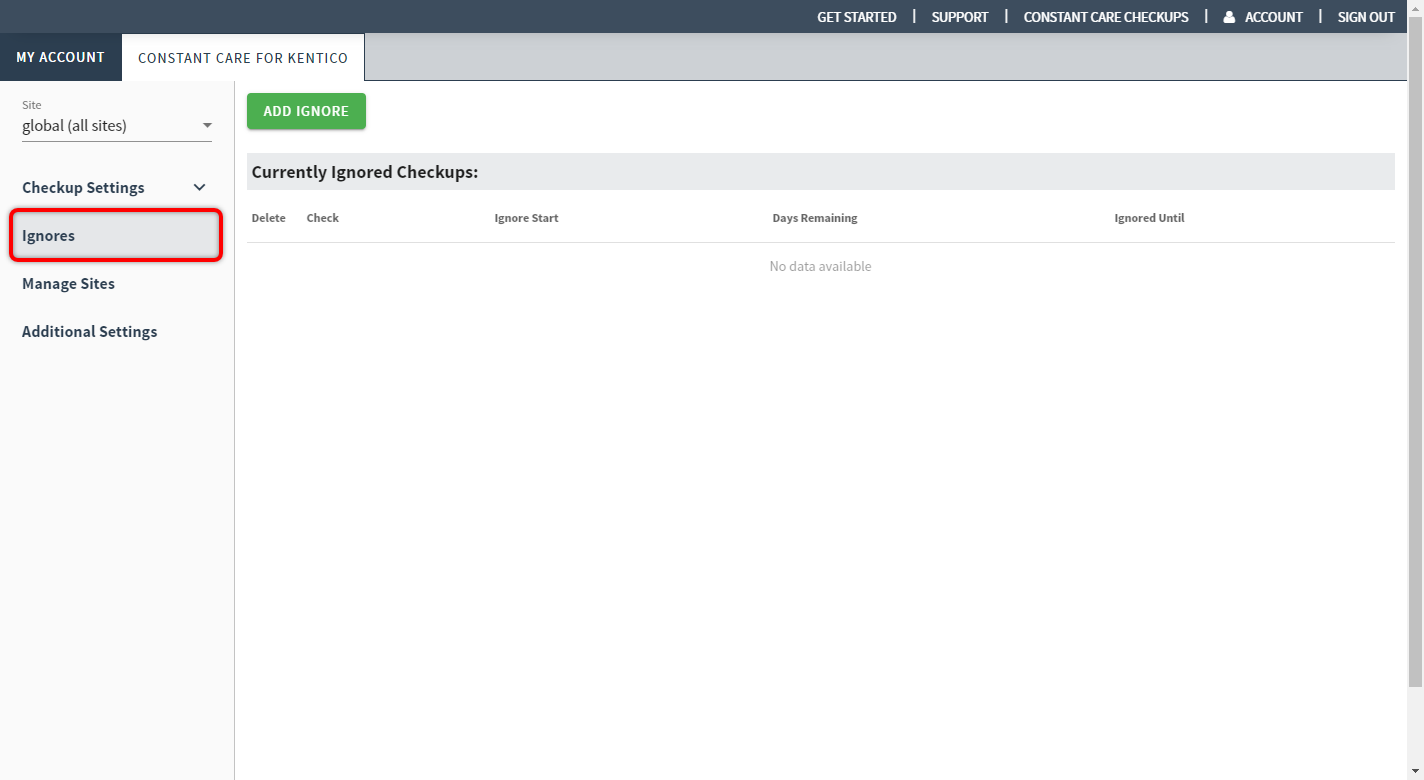The height and width of the screenshot is (780, 1424).
Task: Switch to the MY ACCOUNT tab
Action: click(x=60, y=57)
